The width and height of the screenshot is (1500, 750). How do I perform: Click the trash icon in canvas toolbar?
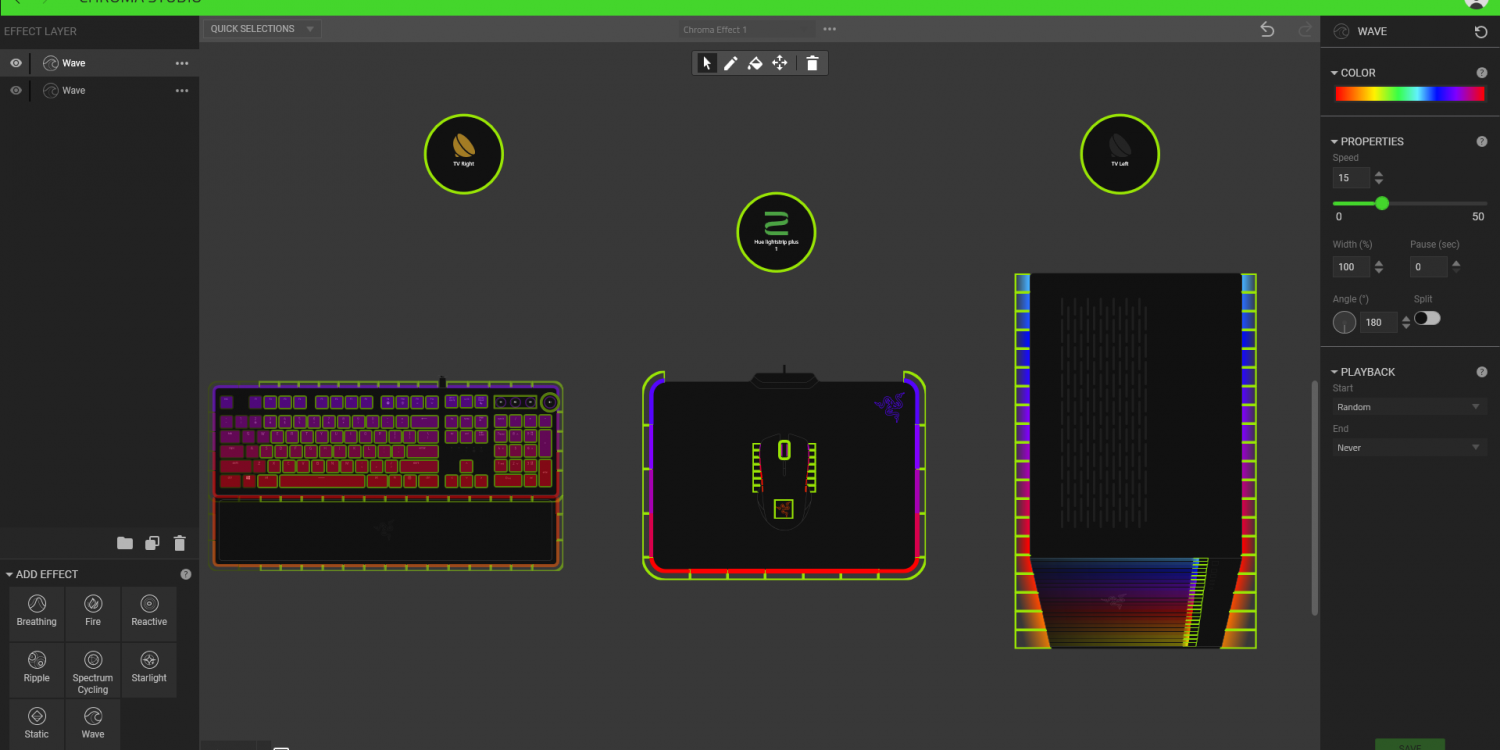coord(812,63)
